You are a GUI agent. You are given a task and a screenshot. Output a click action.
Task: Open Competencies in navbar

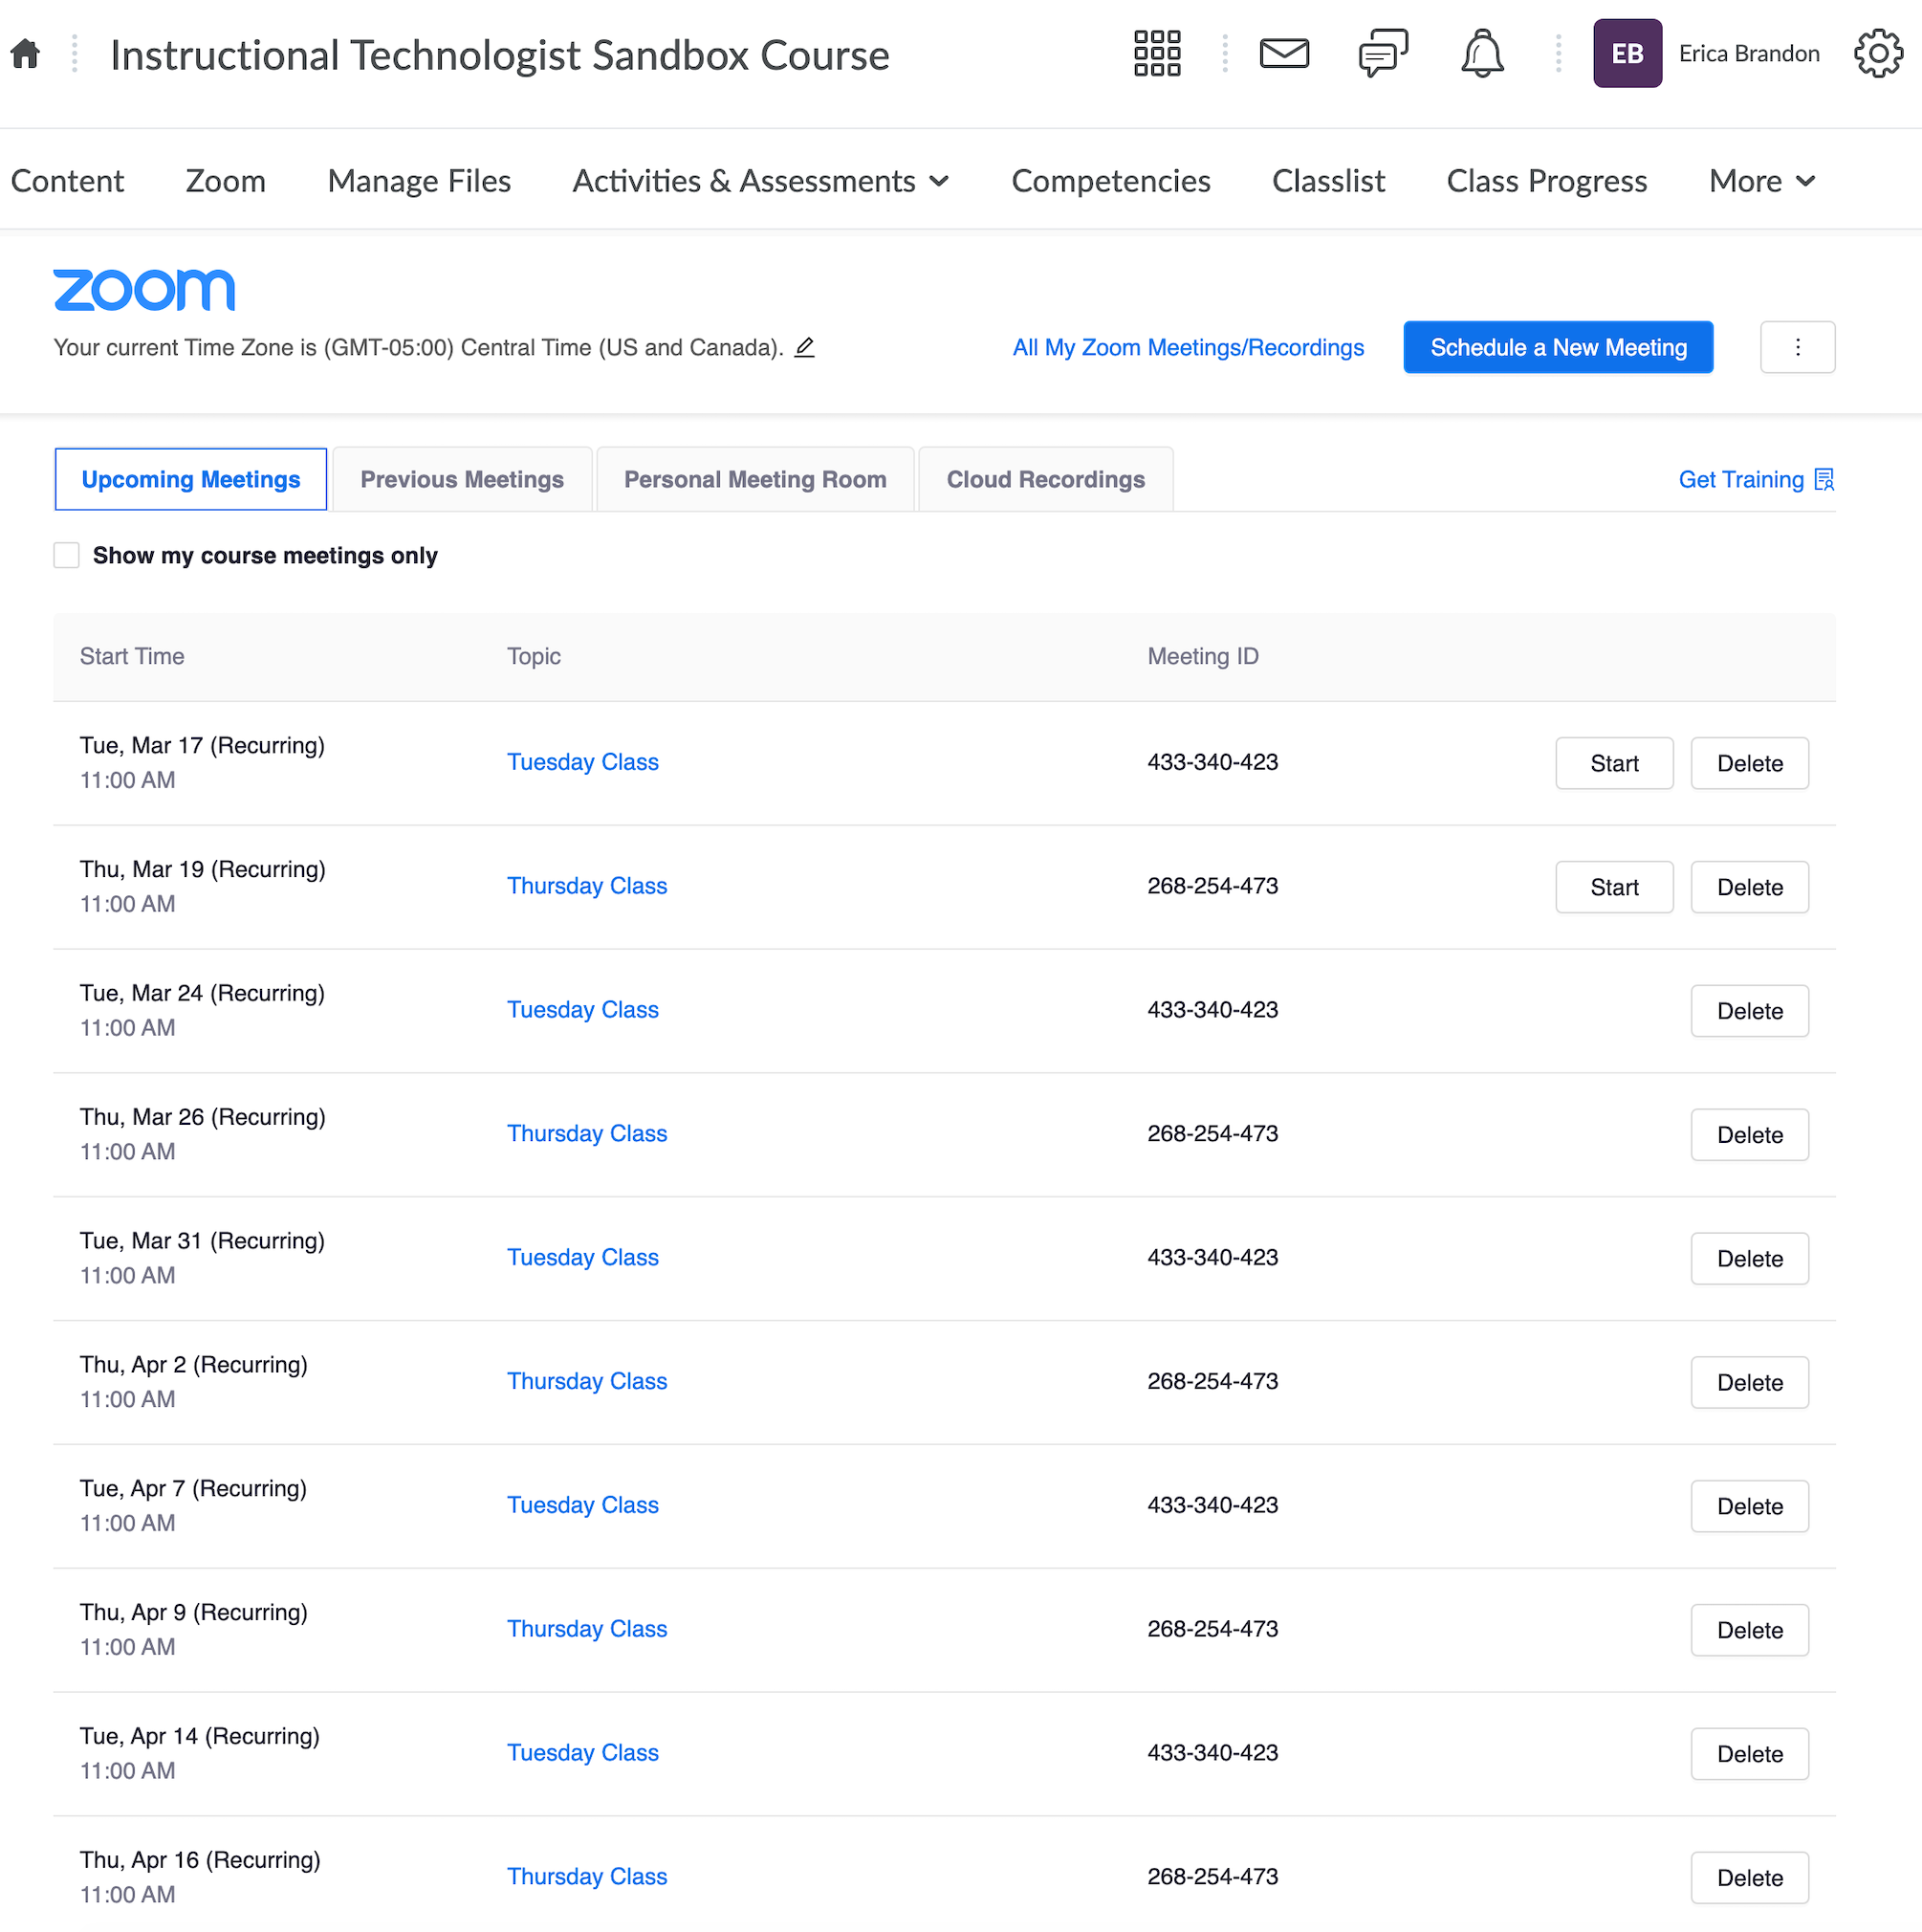[1111, 181]
